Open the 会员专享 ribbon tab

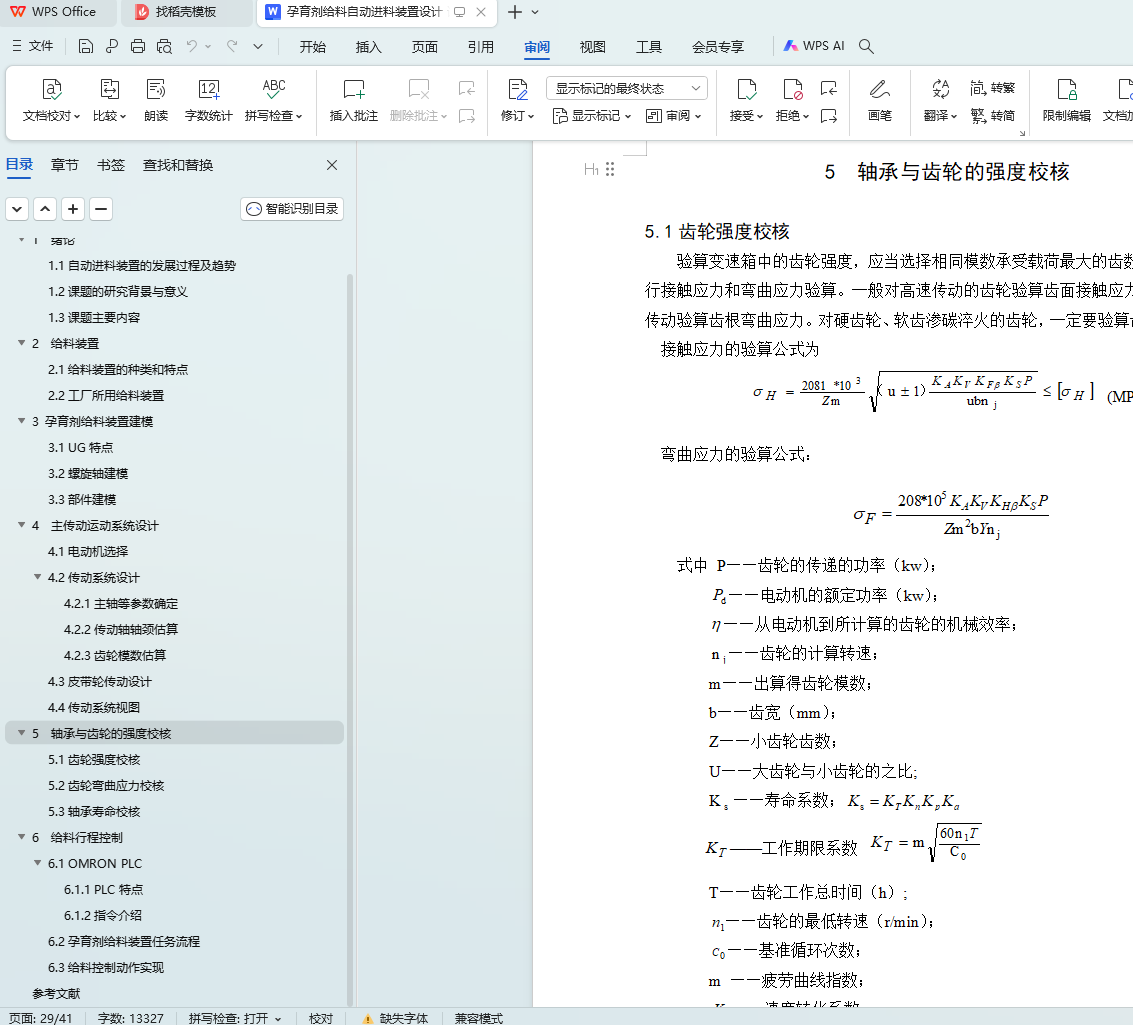[718, 47]
